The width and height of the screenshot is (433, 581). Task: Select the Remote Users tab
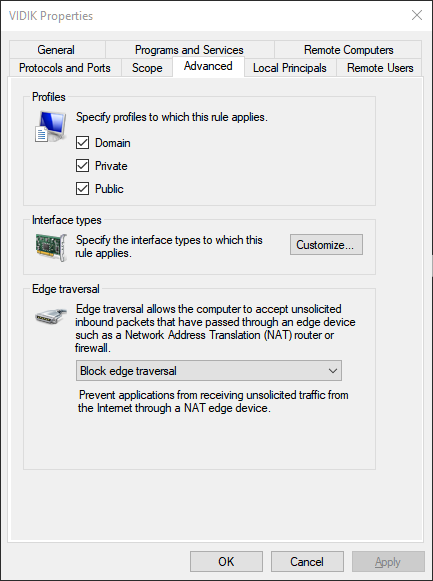coord(380,68)
